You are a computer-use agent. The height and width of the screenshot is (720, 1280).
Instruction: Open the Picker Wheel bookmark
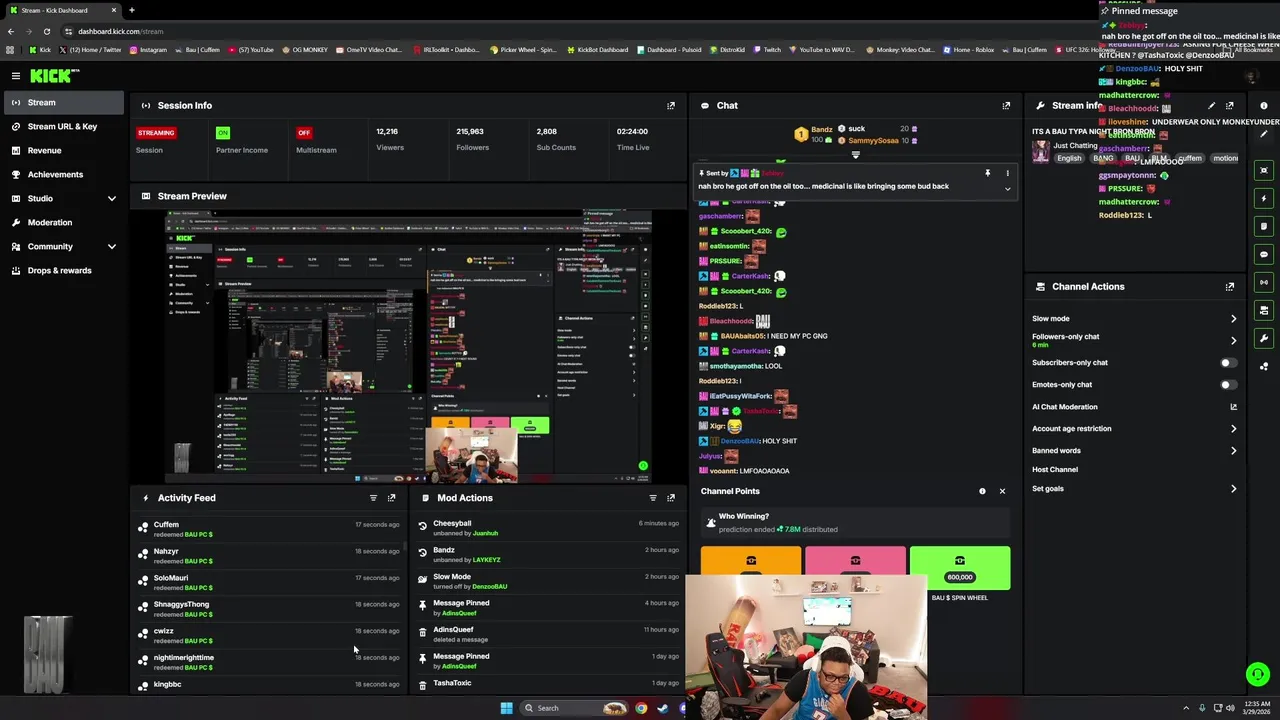click(523, 50)
